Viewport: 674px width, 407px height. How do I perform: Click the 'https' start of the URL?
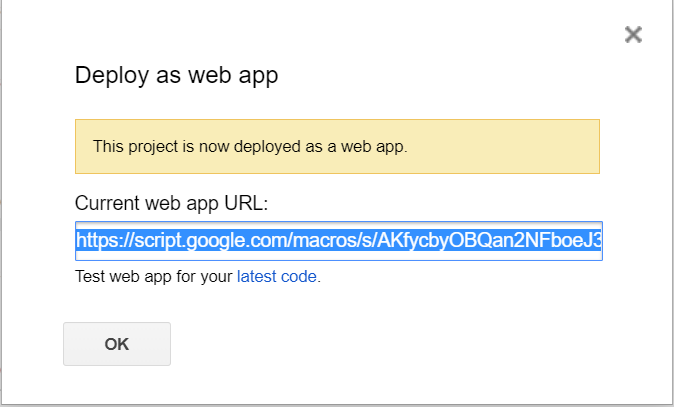coord(98,241)
